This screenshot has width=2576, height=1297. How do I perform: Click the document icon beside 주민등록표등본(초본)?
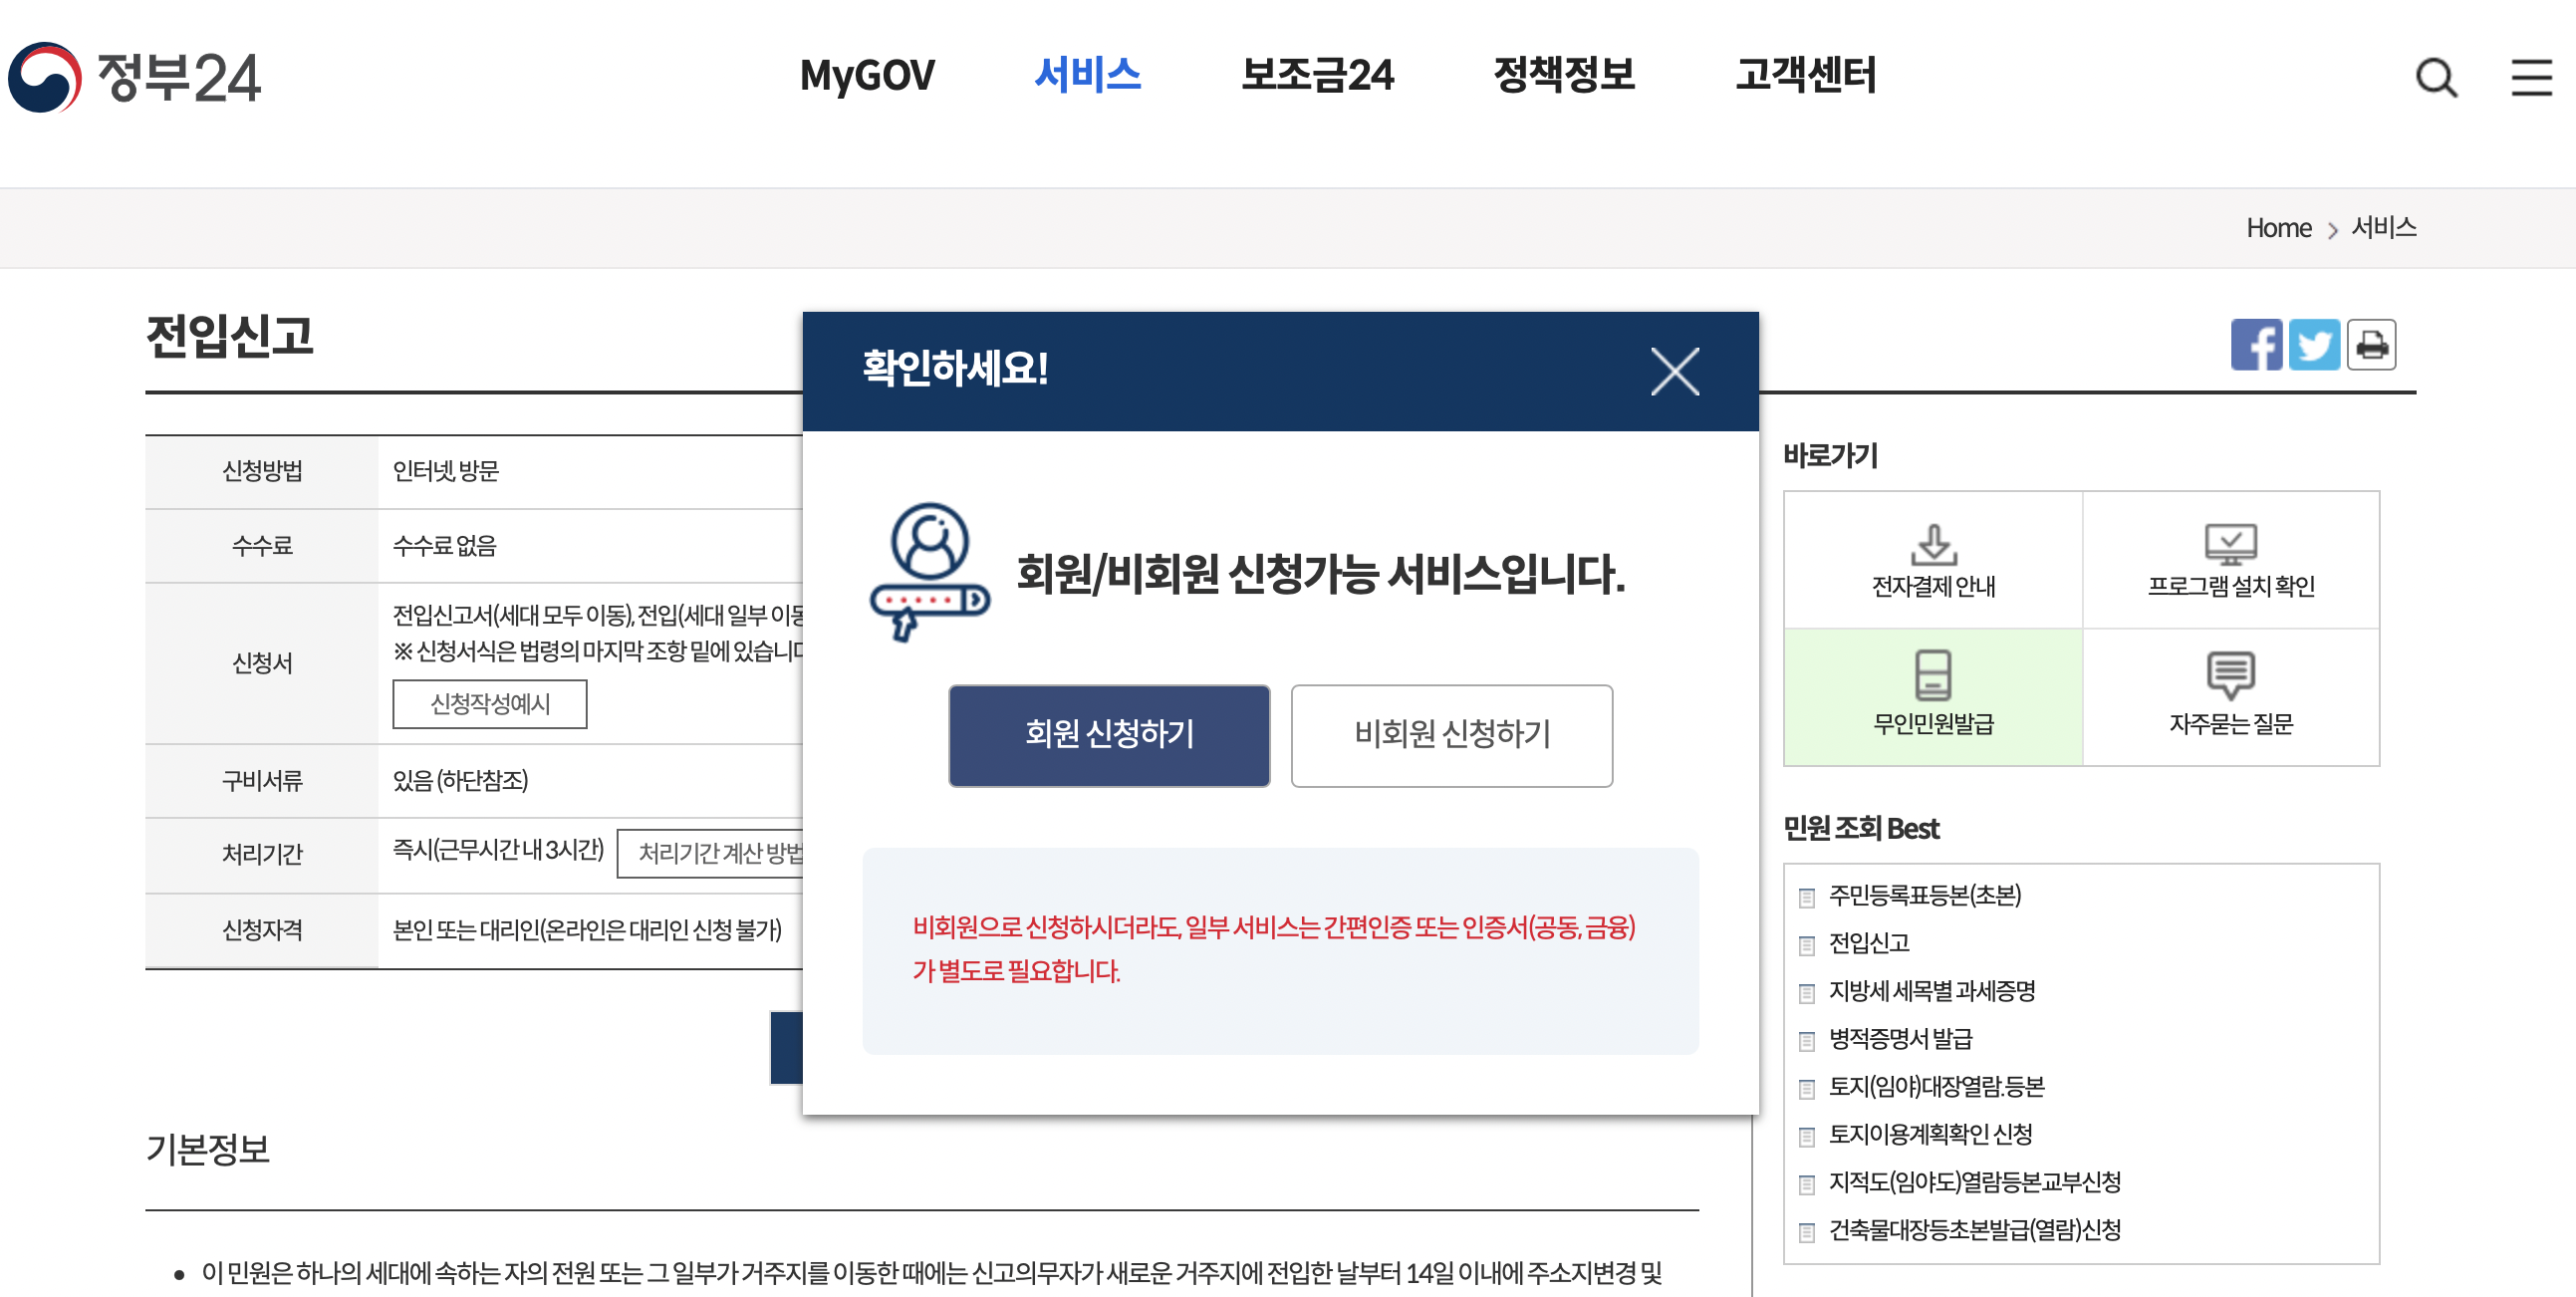(x=1806, y=896)
